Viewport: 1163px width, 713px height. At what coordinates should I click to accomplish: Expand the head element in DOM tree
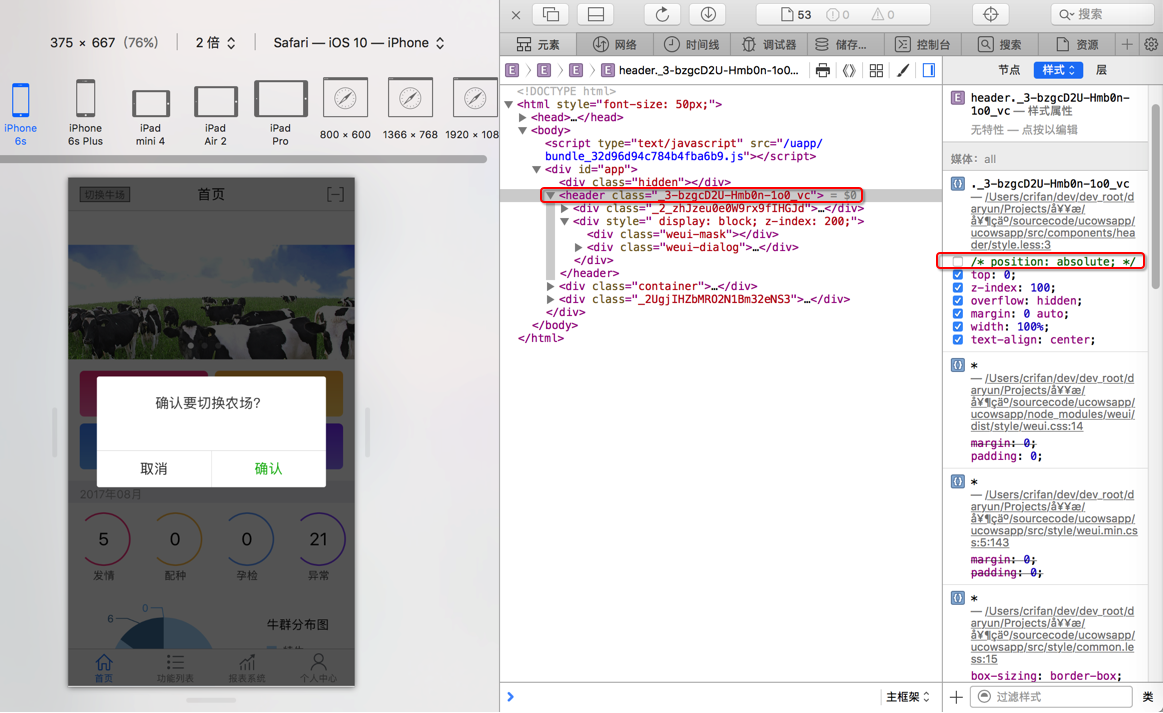pyautogui.click(x=523, y=118)
